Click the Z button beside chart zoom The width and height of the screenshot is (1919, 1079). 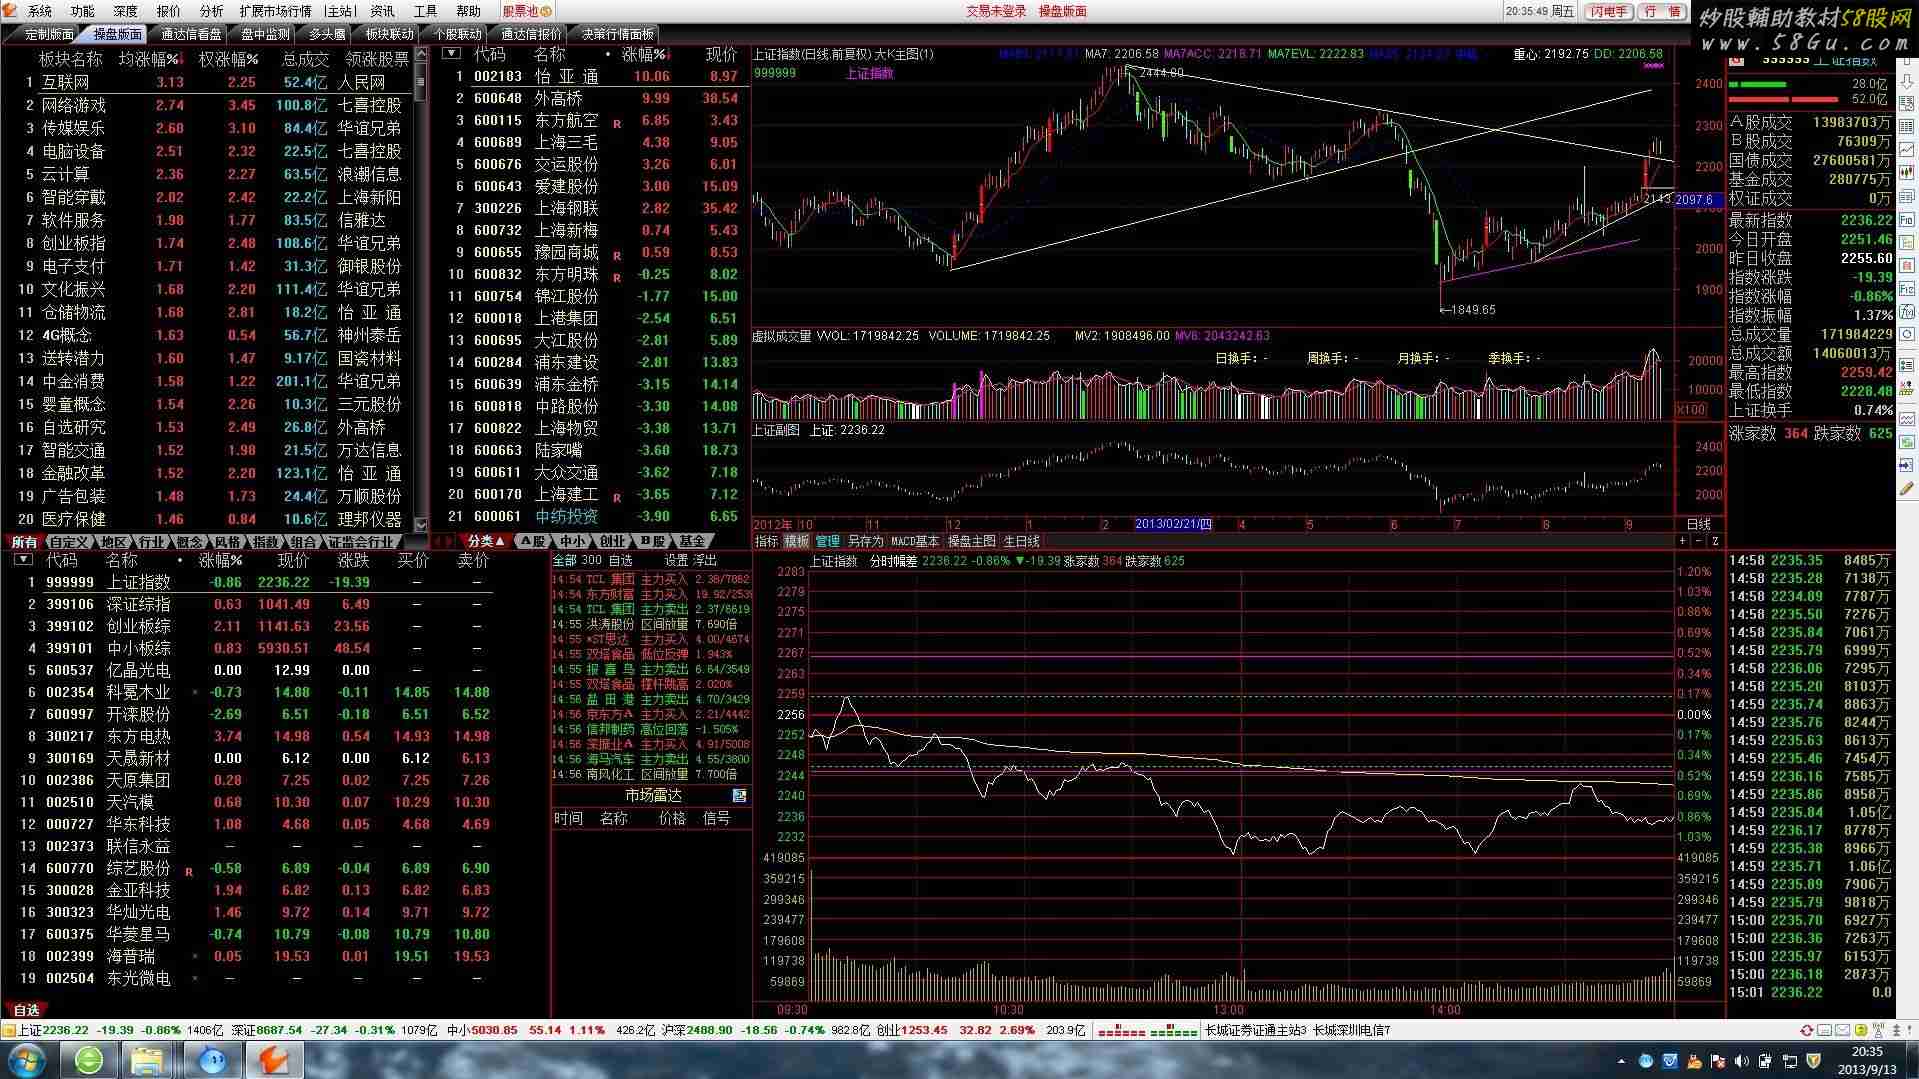[x=1714, y=540]
